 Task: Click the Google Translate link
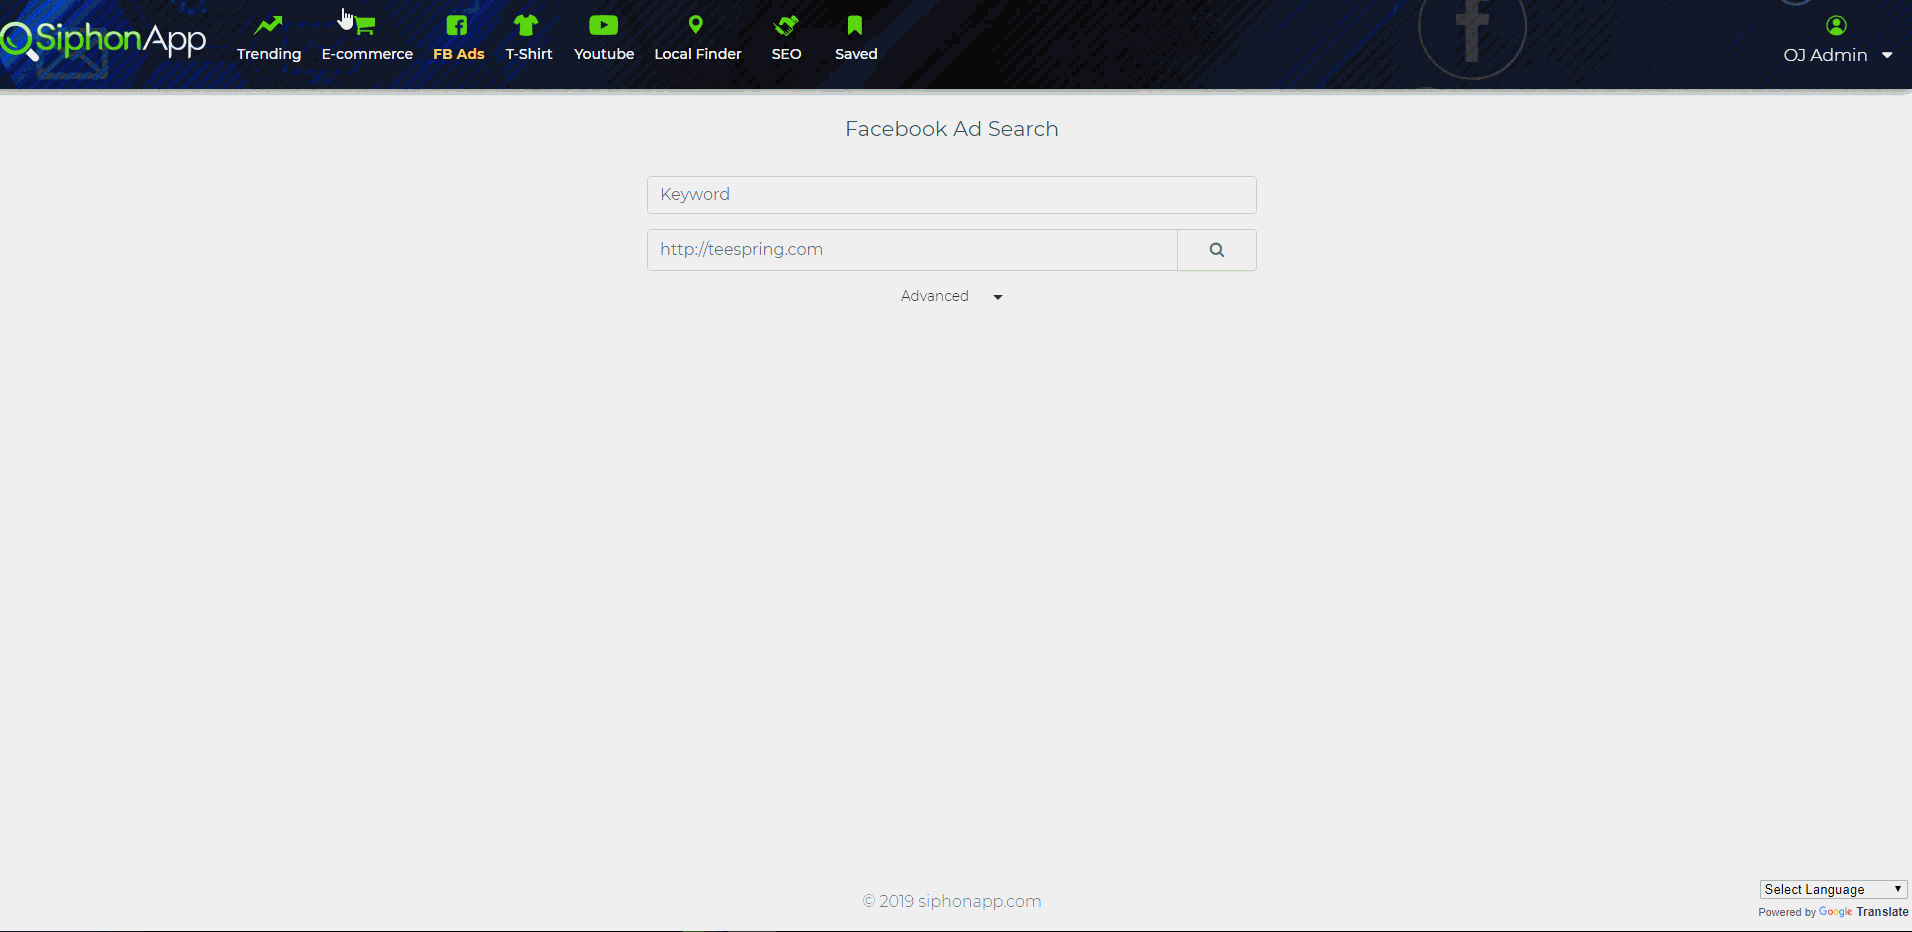click(x=1863, y=912)
